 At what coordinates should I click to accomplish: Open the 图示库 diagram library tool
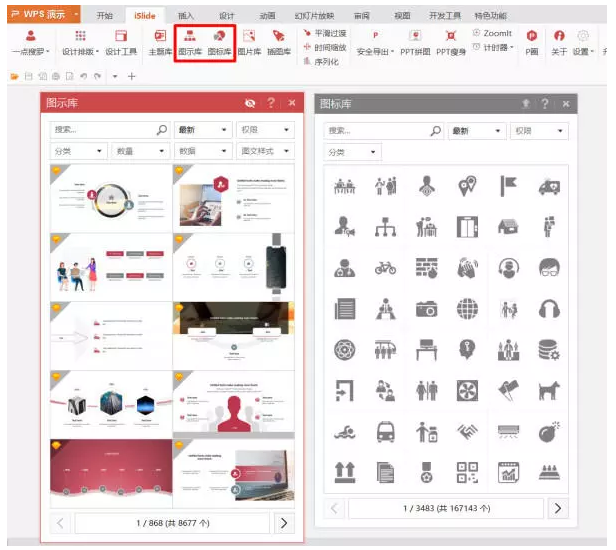190,43
